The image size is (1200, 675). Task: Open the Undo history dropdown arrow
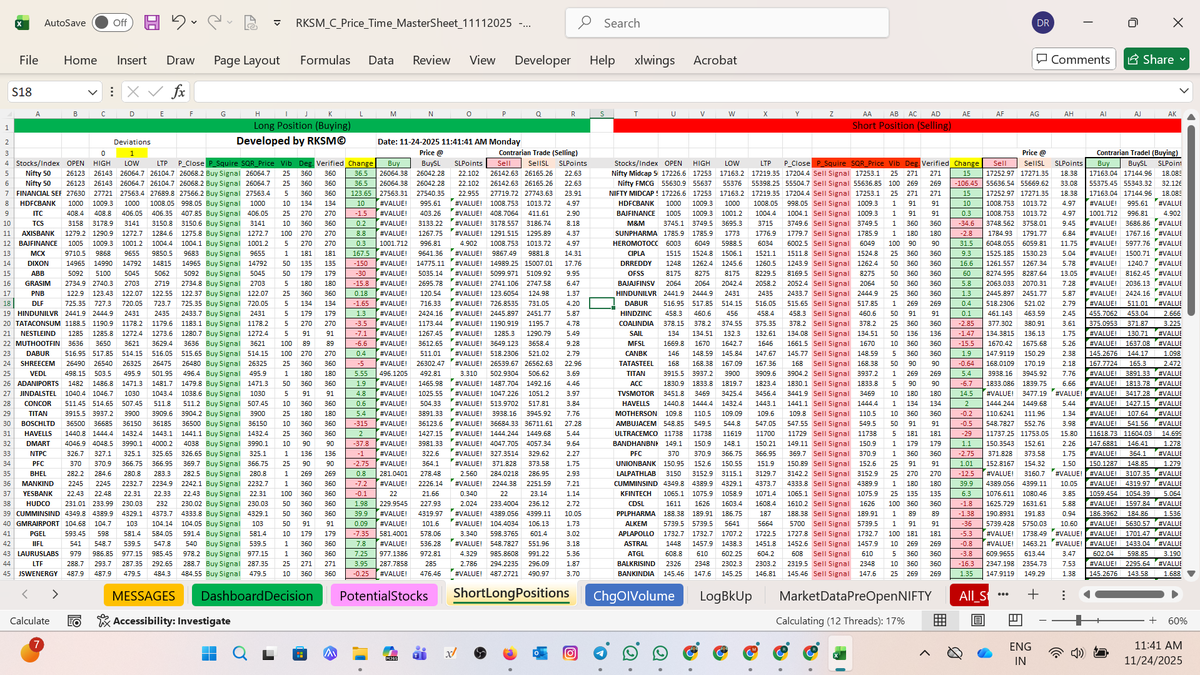(194, 22)
